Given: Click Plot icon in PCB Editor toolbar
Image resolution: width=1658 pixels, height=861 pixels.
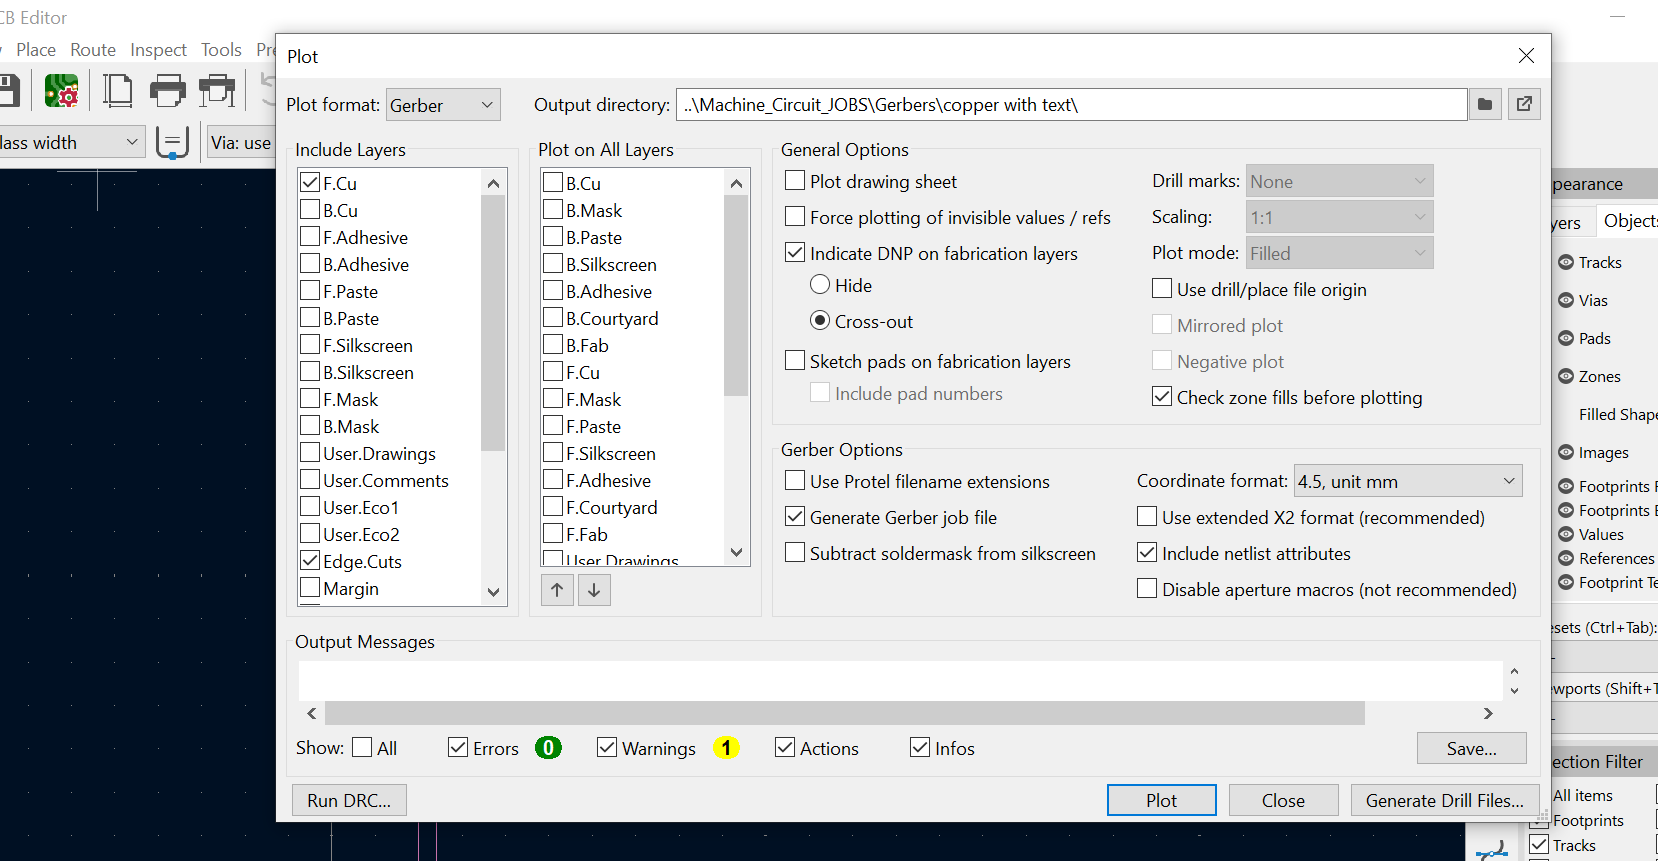Looking at the screenshot, I should tap(217, 91).
